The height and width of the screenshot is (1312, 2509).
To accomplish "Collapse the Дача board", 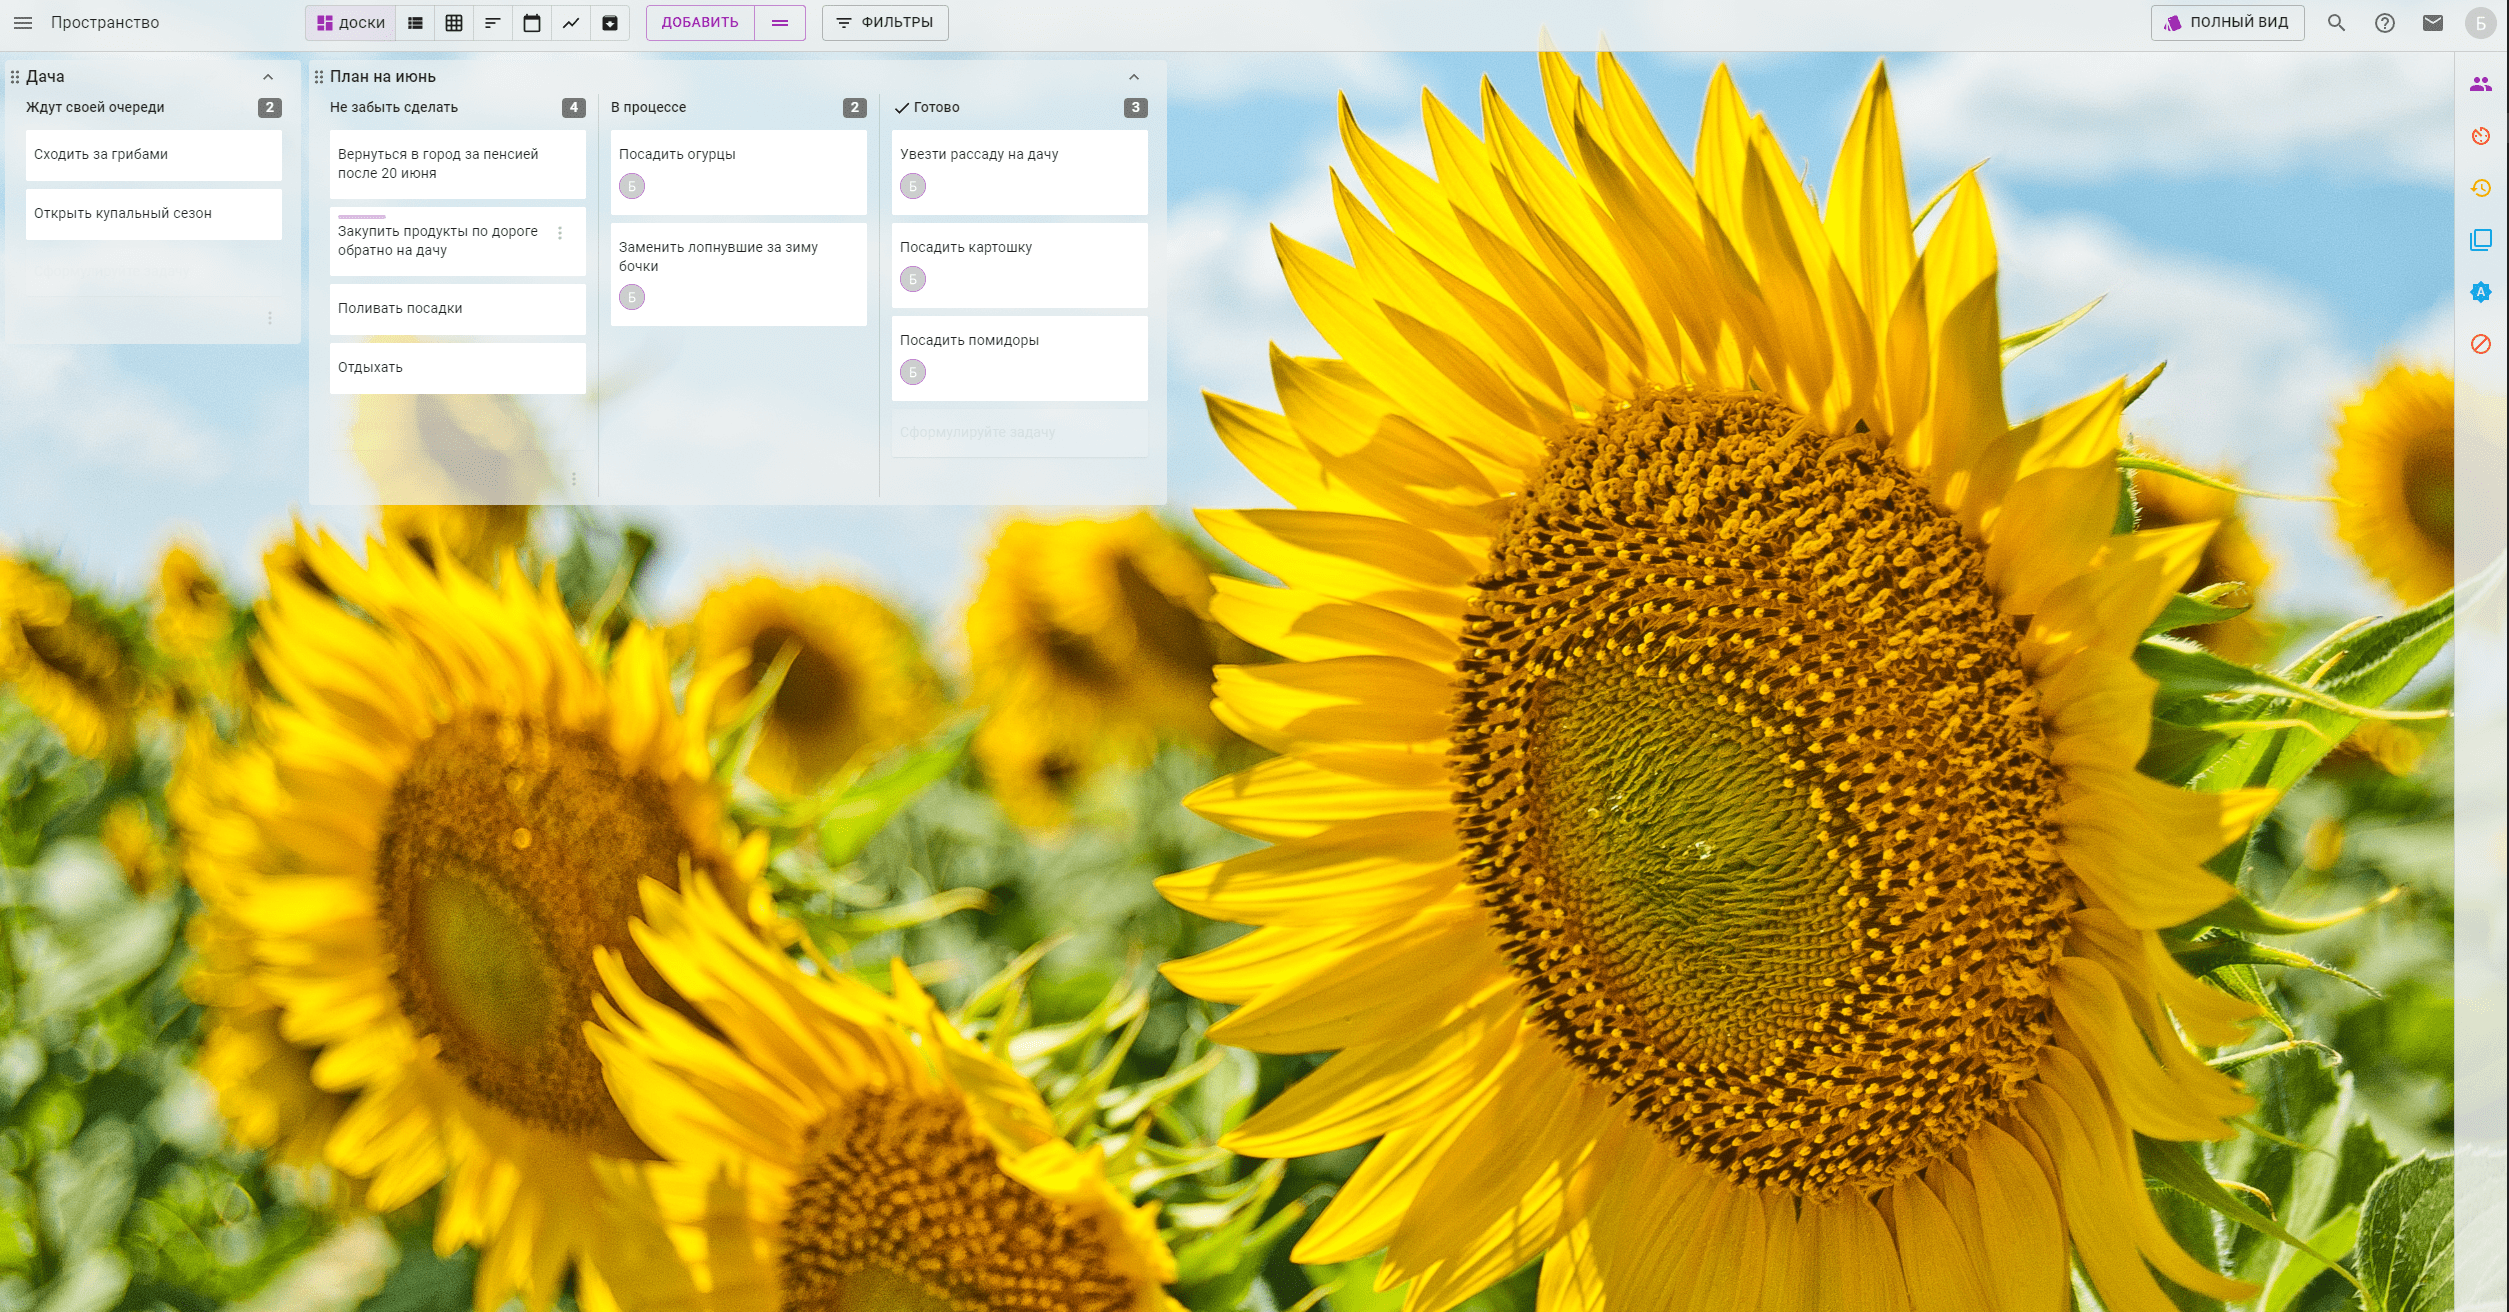I will [x=268, y=77].
